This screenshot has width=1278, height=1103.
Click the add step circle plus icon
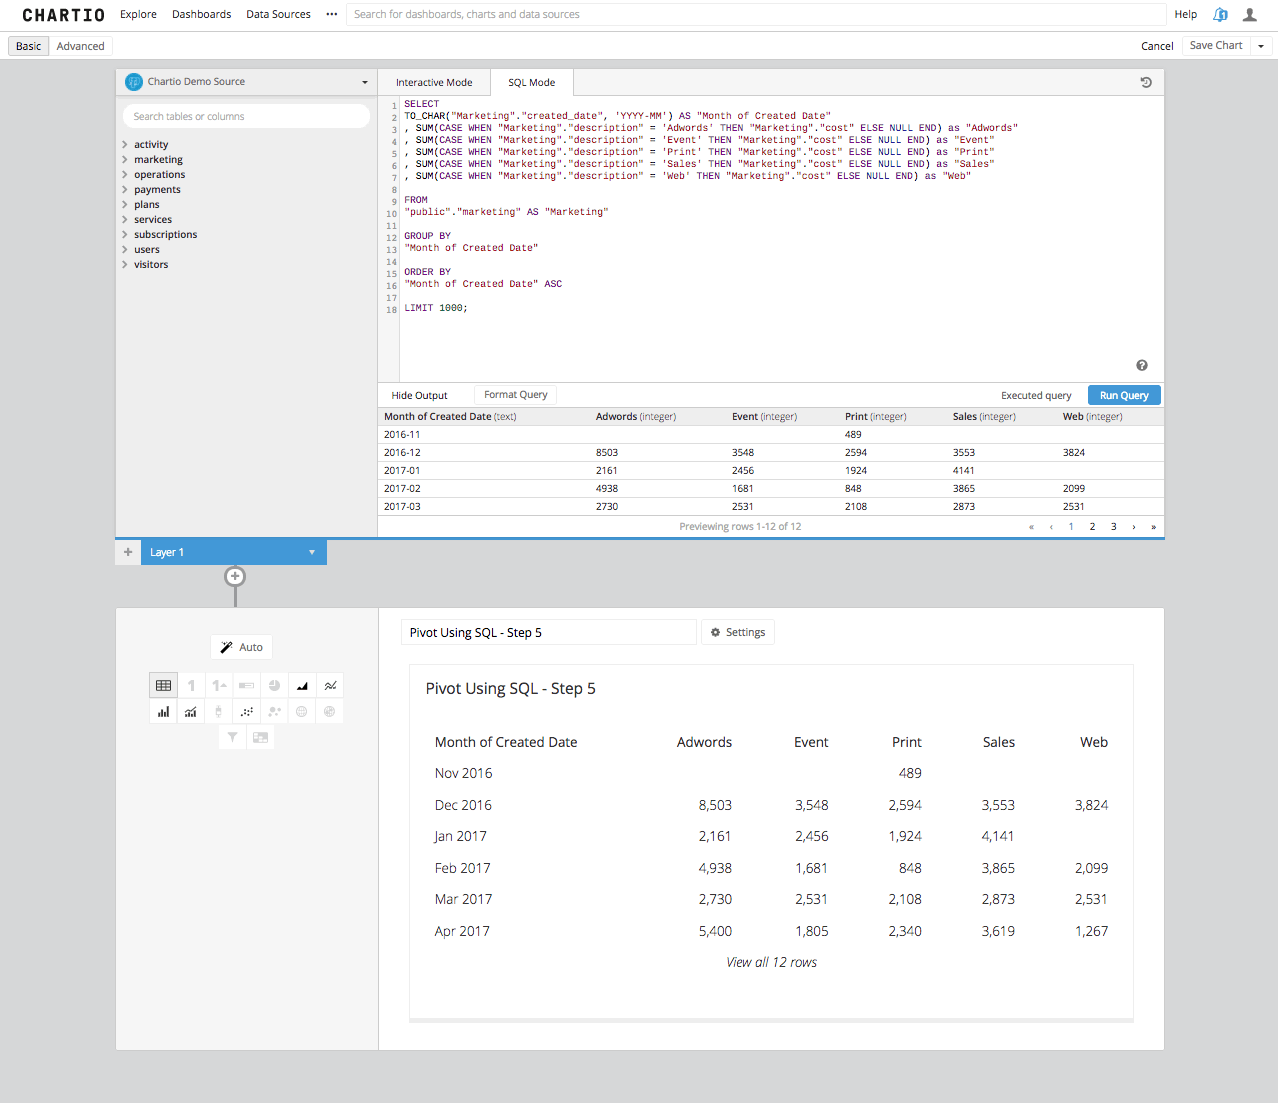click(x=235, y=576)
